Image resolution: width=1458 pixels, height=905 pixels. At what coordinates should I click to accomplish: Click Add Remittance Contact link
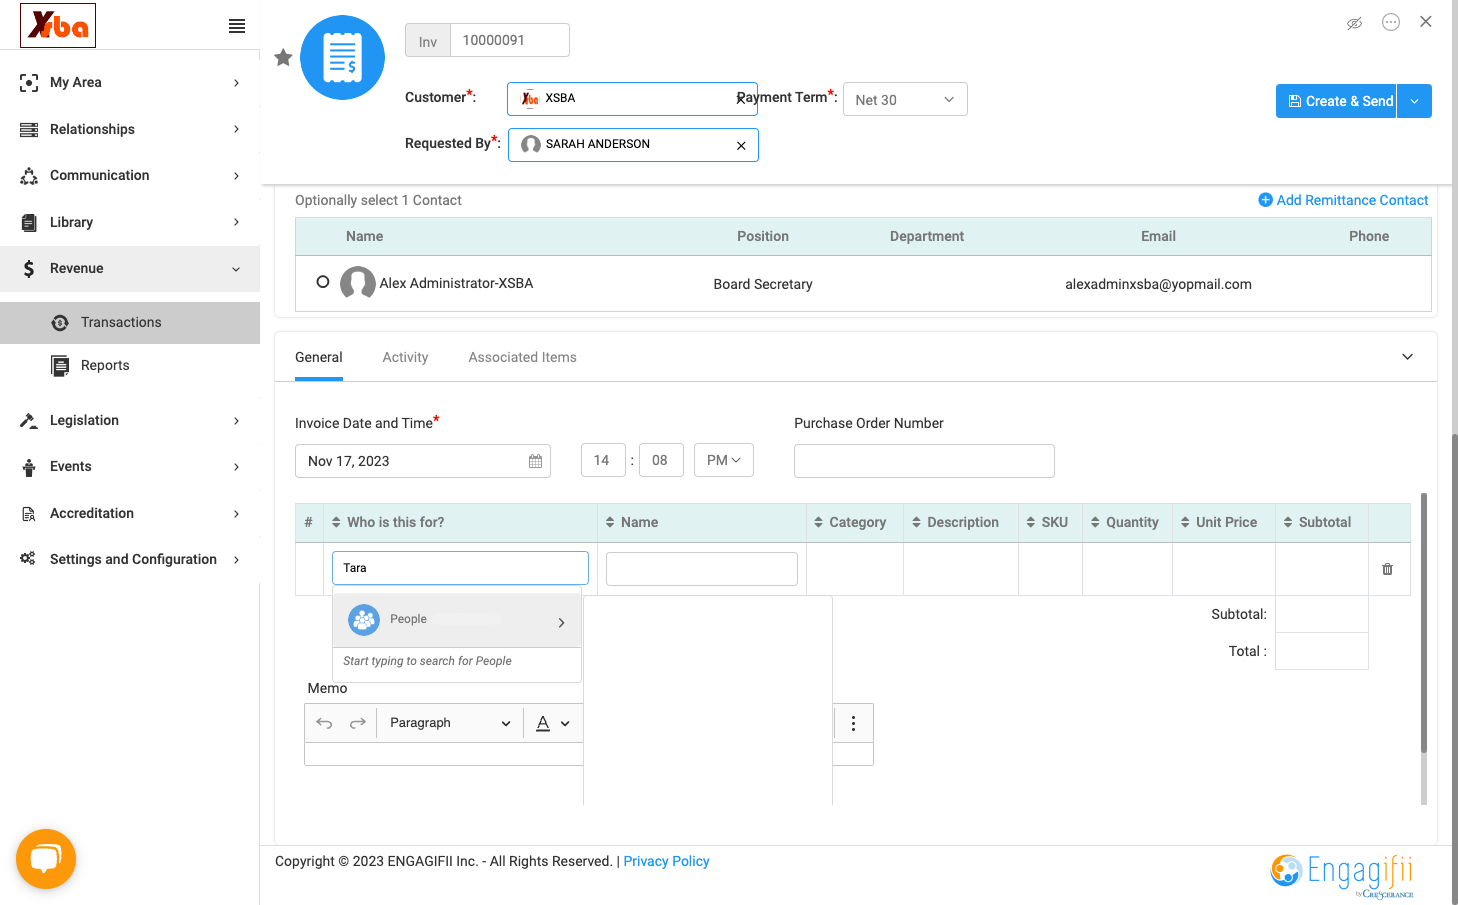pyautogui.click(x=1343, y=200)
